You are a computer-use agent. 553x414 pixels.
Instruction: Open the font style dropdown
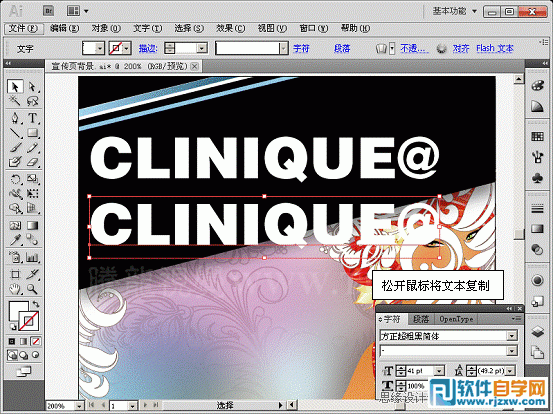[512, 351]
